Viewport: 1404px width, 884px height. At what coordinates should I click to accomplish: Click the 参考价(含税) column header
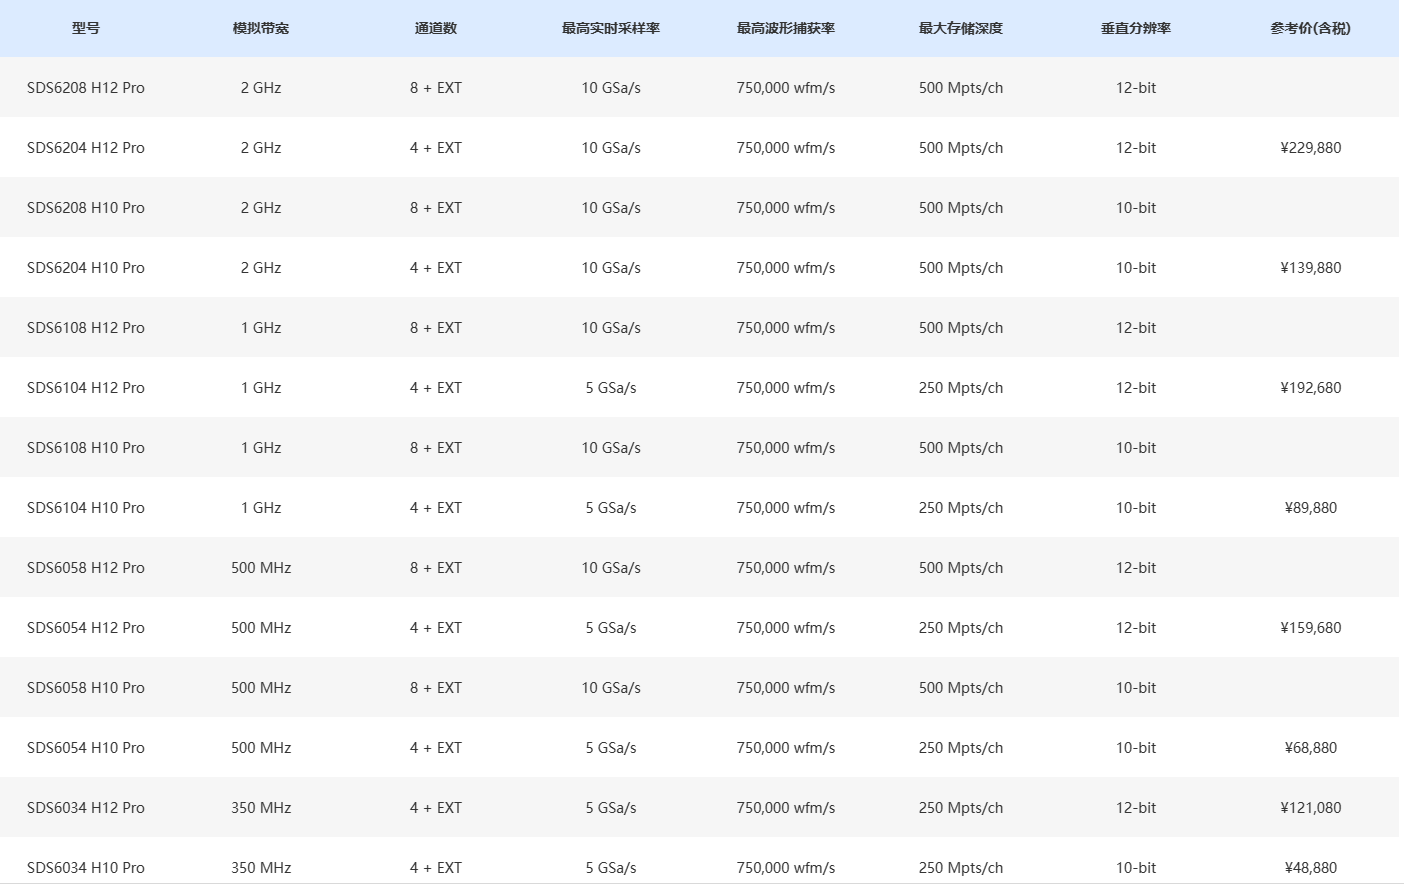[x=1311, y=28]
